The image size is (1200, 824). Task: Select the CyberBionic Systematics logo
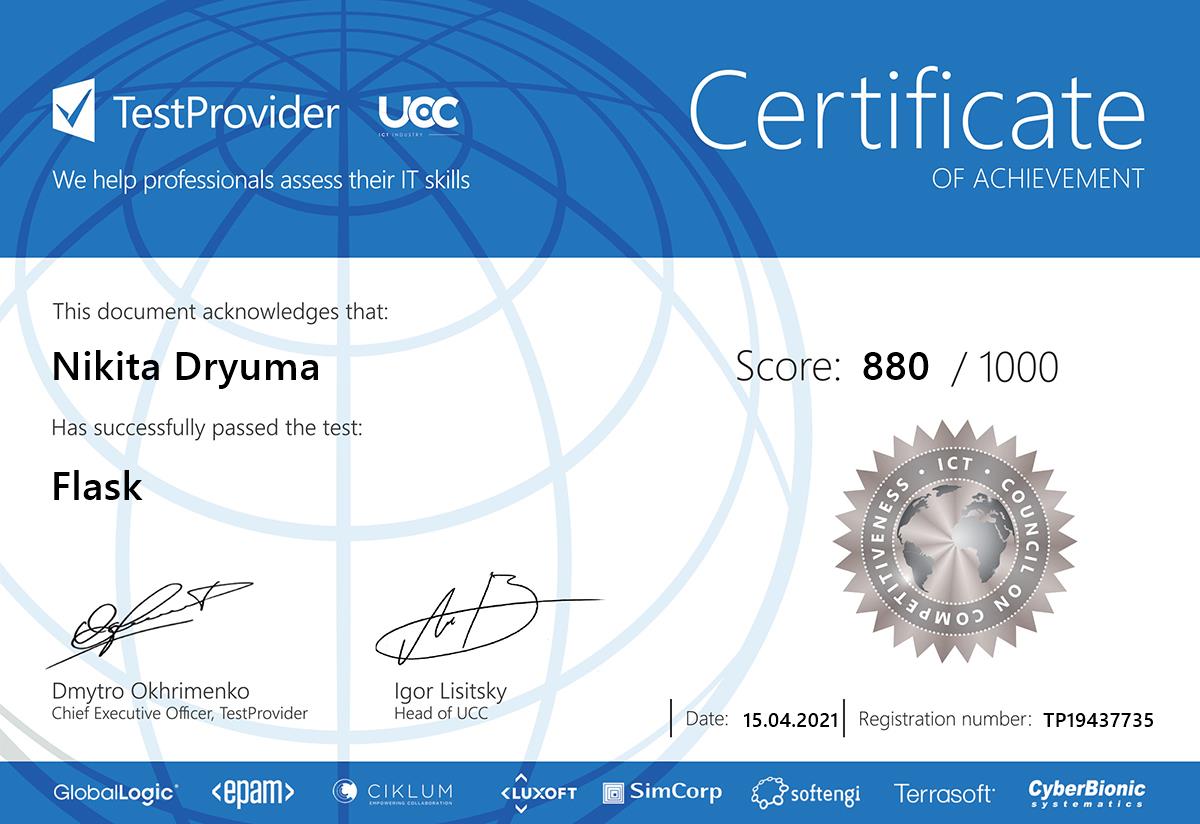tap(1087, 792)
